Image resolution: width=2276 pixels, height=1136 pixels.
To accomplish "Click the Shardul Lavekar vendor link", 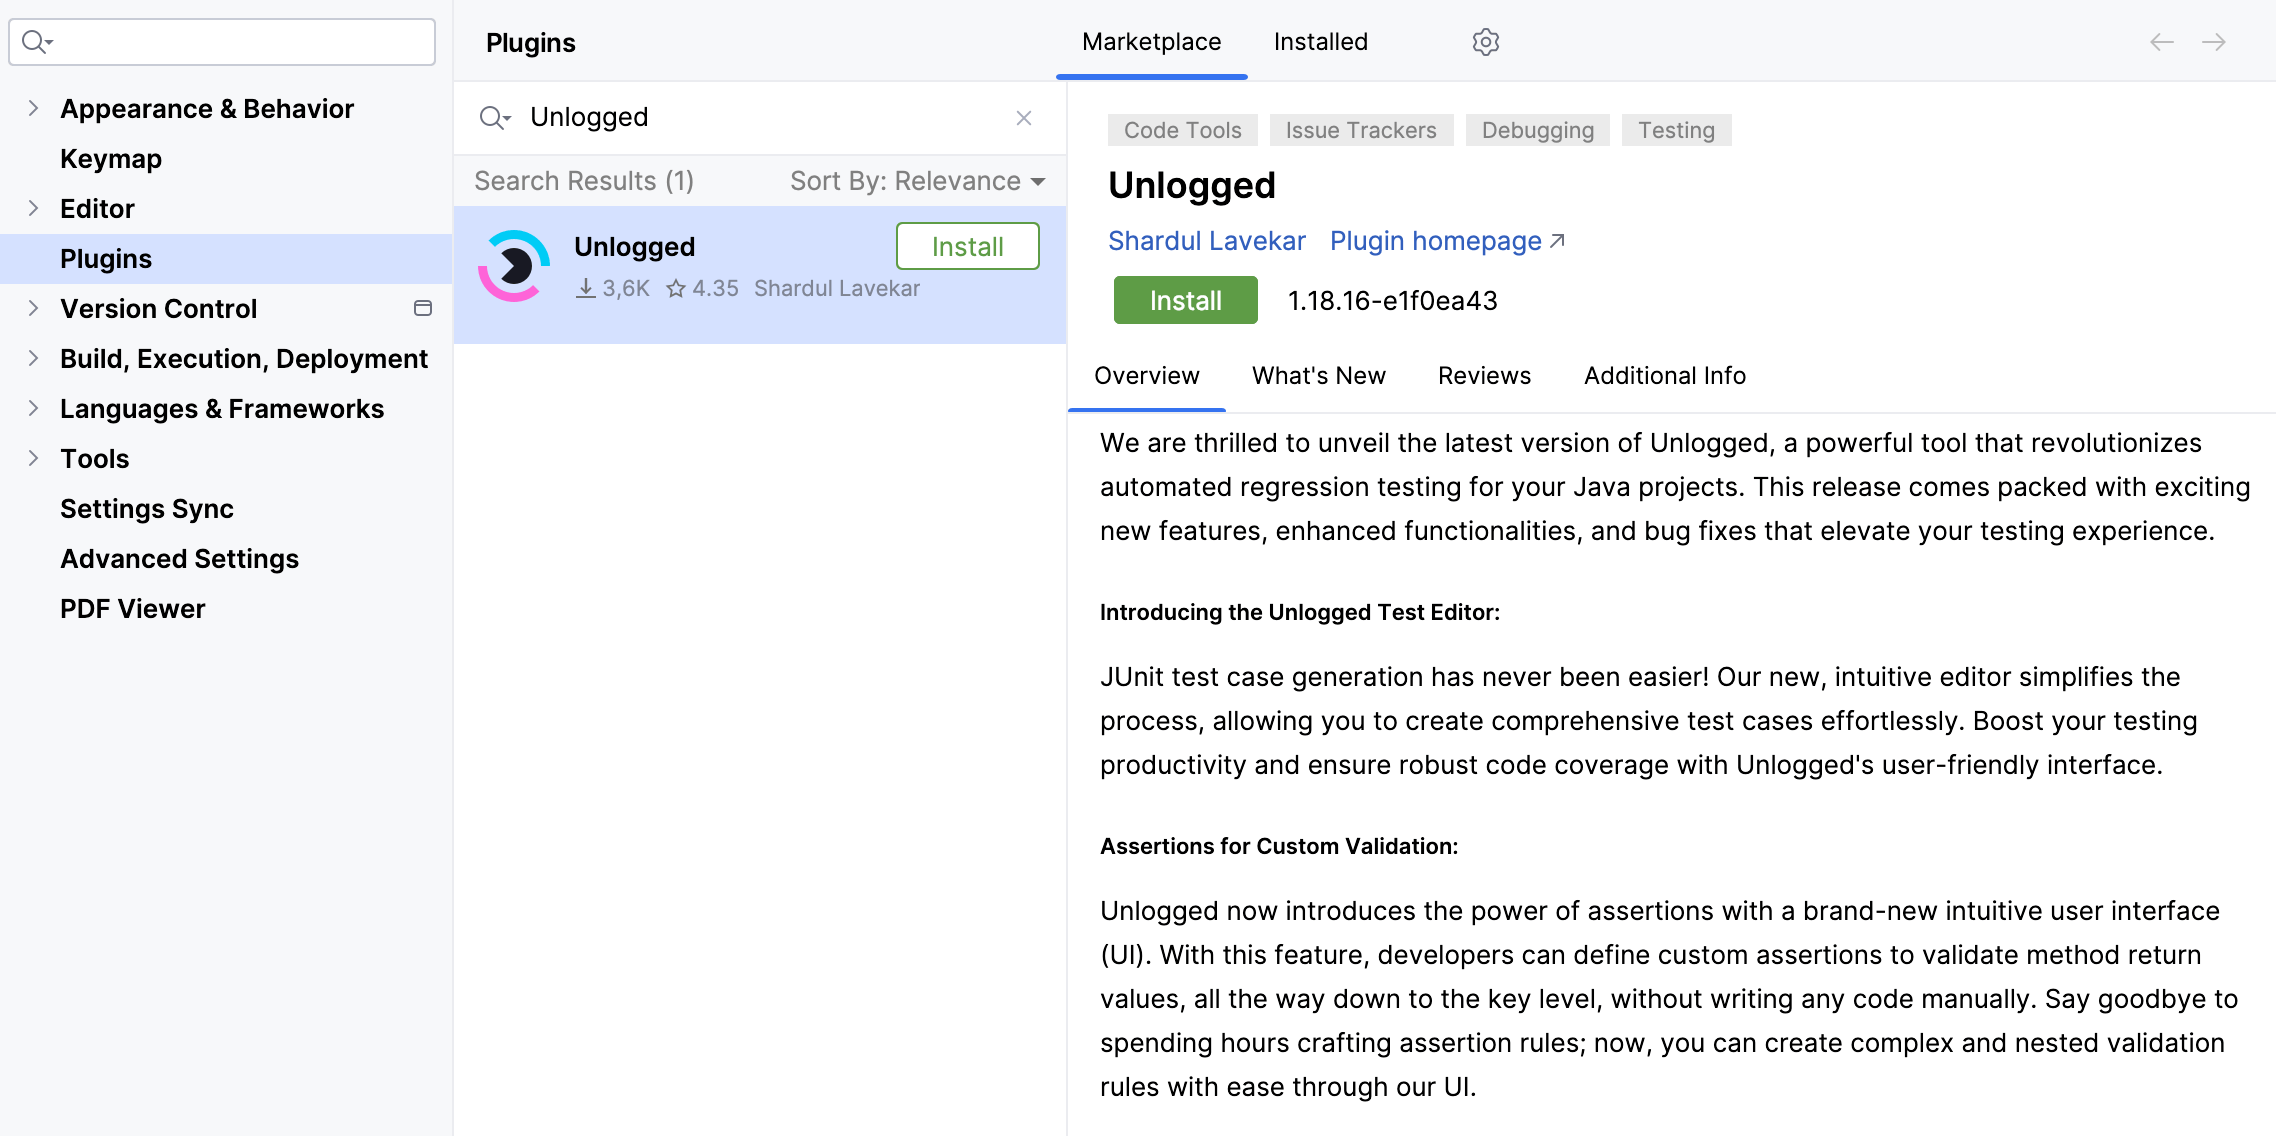I will [1206, 241].
